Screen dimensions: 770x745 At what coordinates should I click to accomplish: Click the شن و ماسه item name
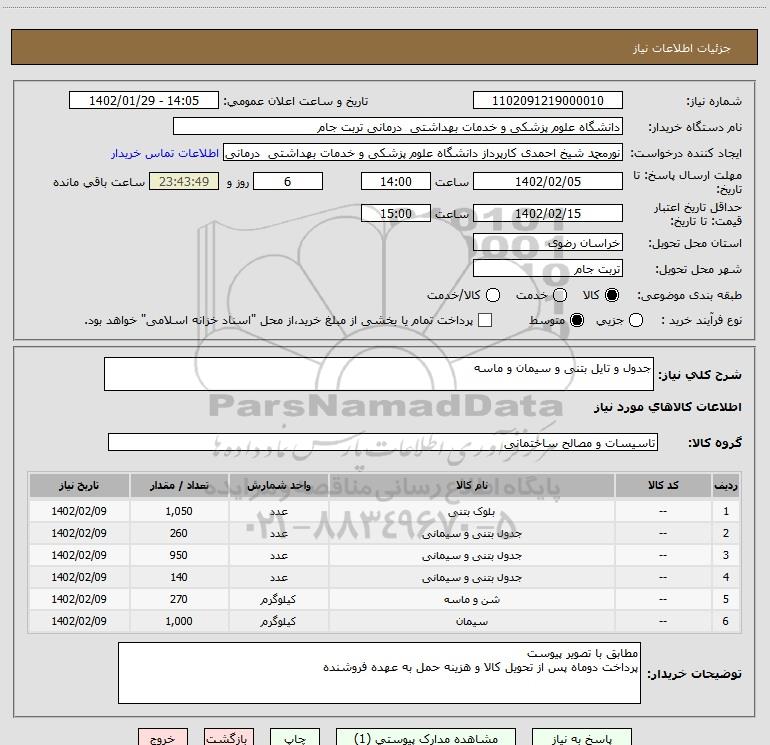coord(471,600)
